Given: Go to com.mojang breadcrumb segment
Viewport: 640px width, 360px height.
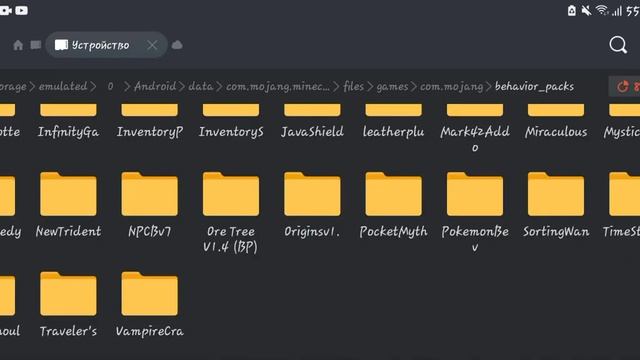Looking at the screenshot, I should pyautogui.click(x=451, y=87).
